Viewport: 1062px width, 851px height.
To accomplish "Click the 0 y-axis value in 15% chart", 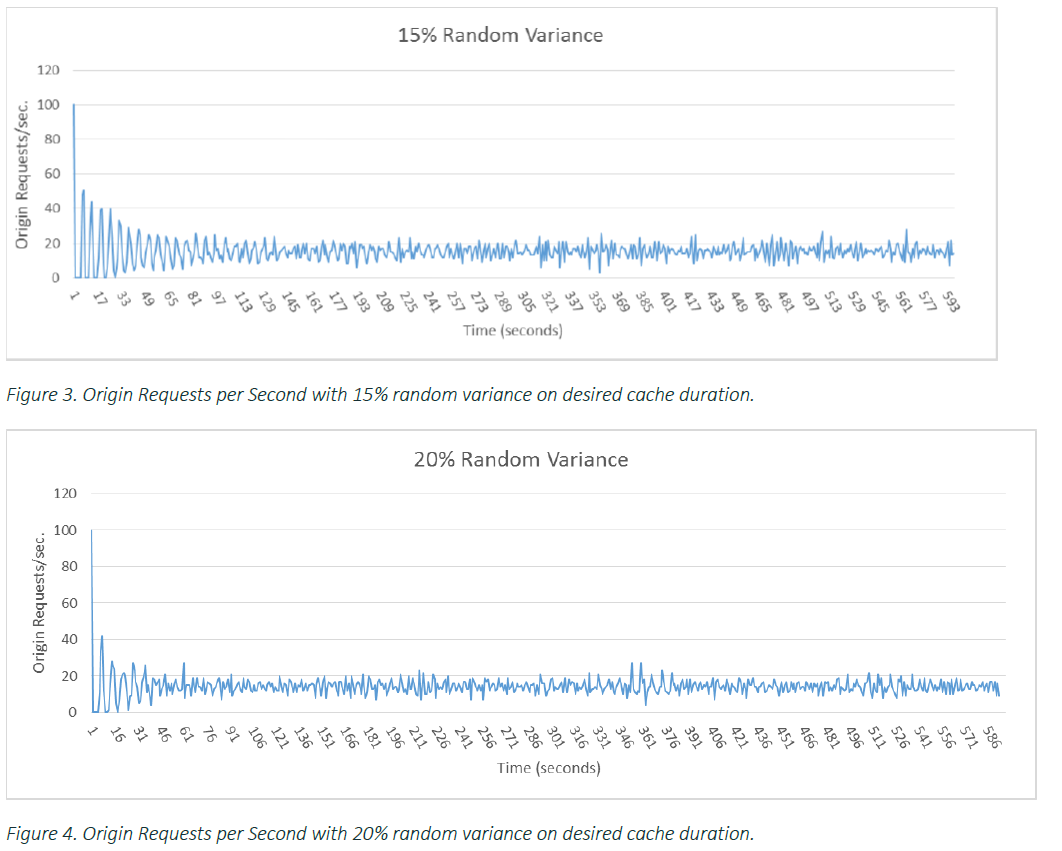I will click(x=56, y=277).
